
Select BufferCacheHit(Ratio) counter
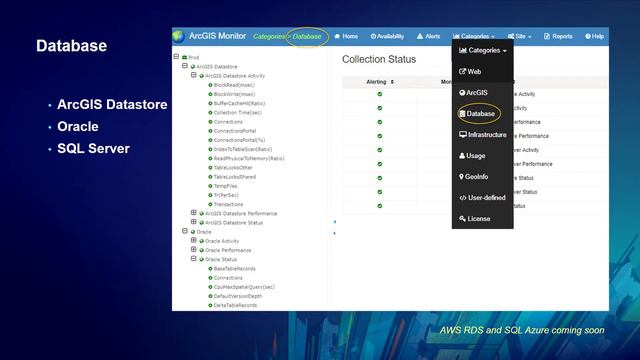[x=239, y=104]
